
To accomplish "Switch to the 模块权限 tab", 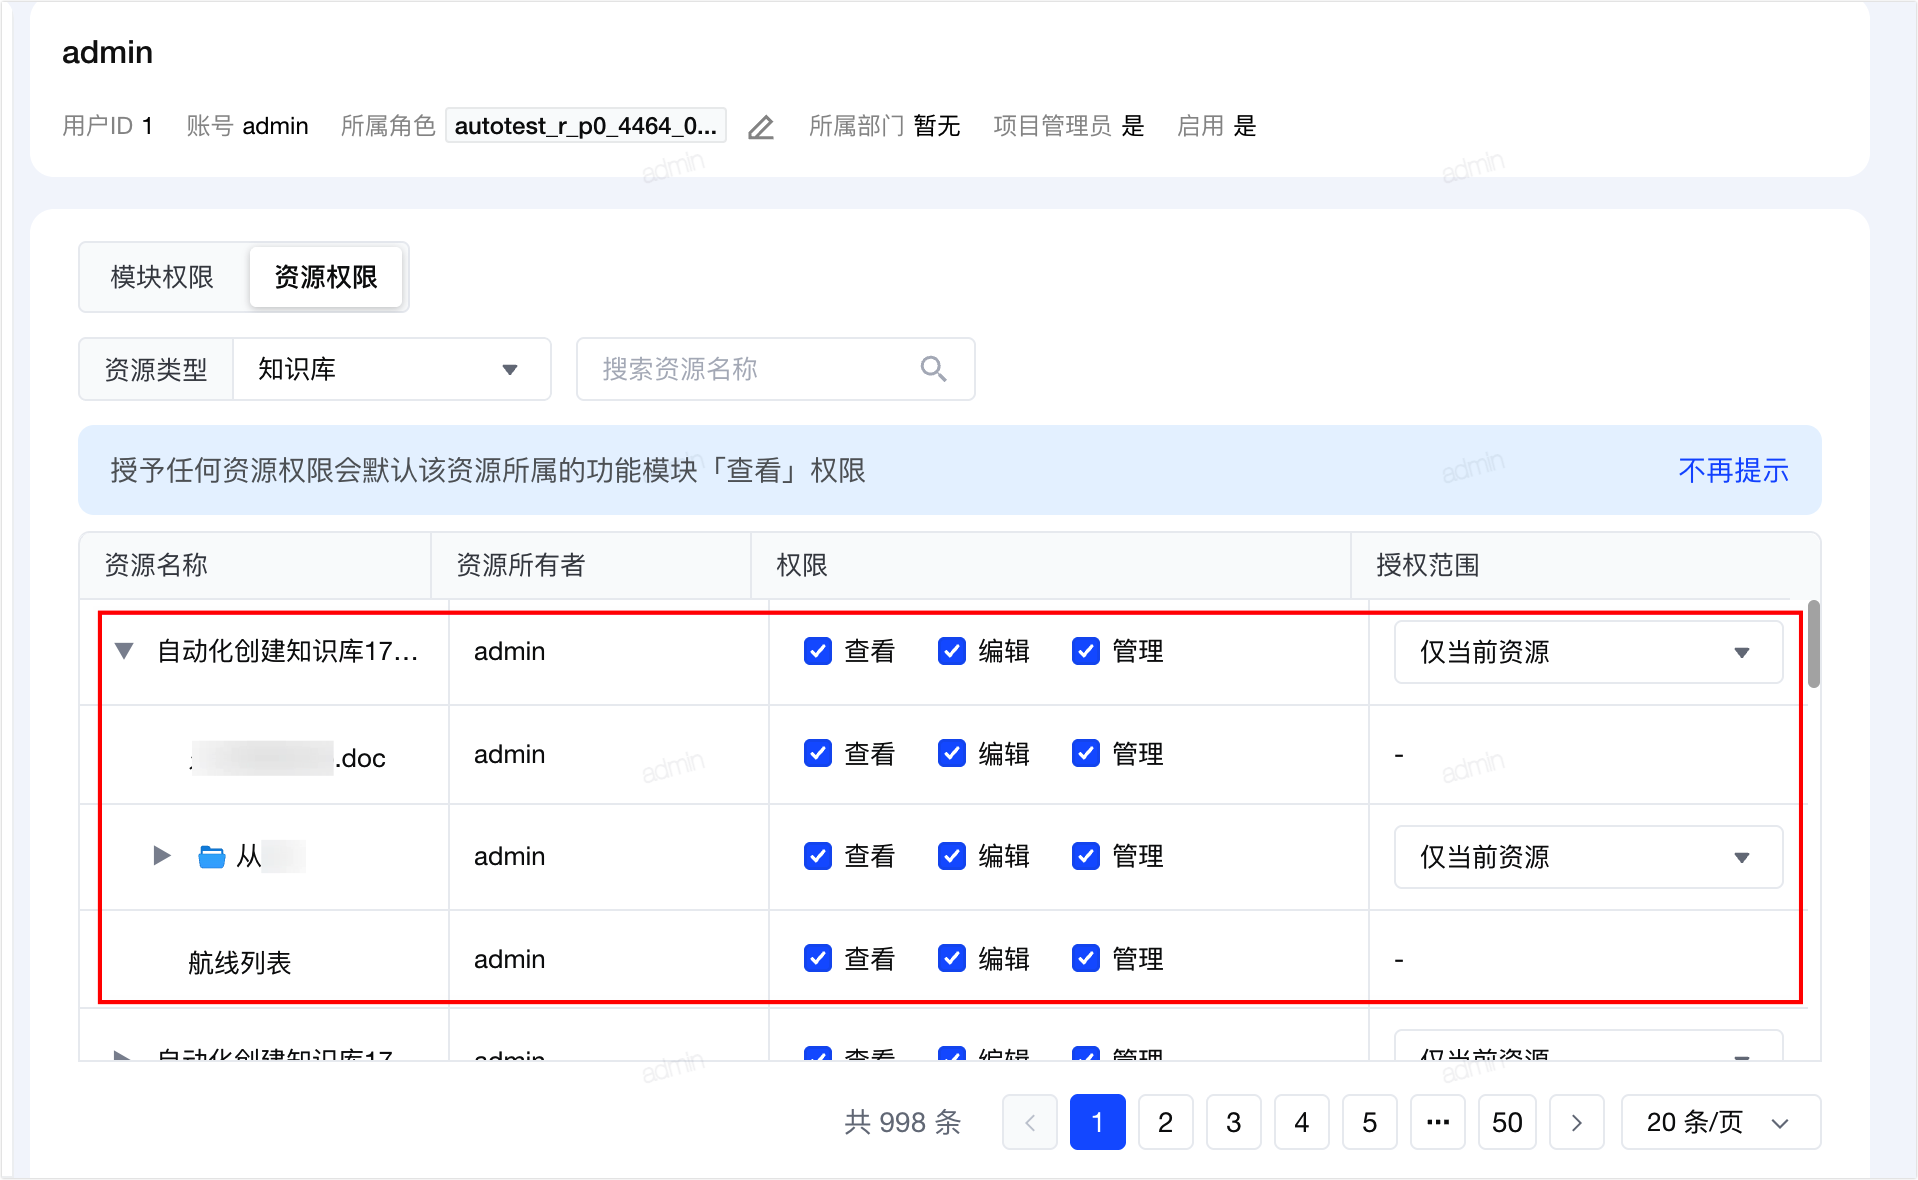I will [x=162, y=277].
